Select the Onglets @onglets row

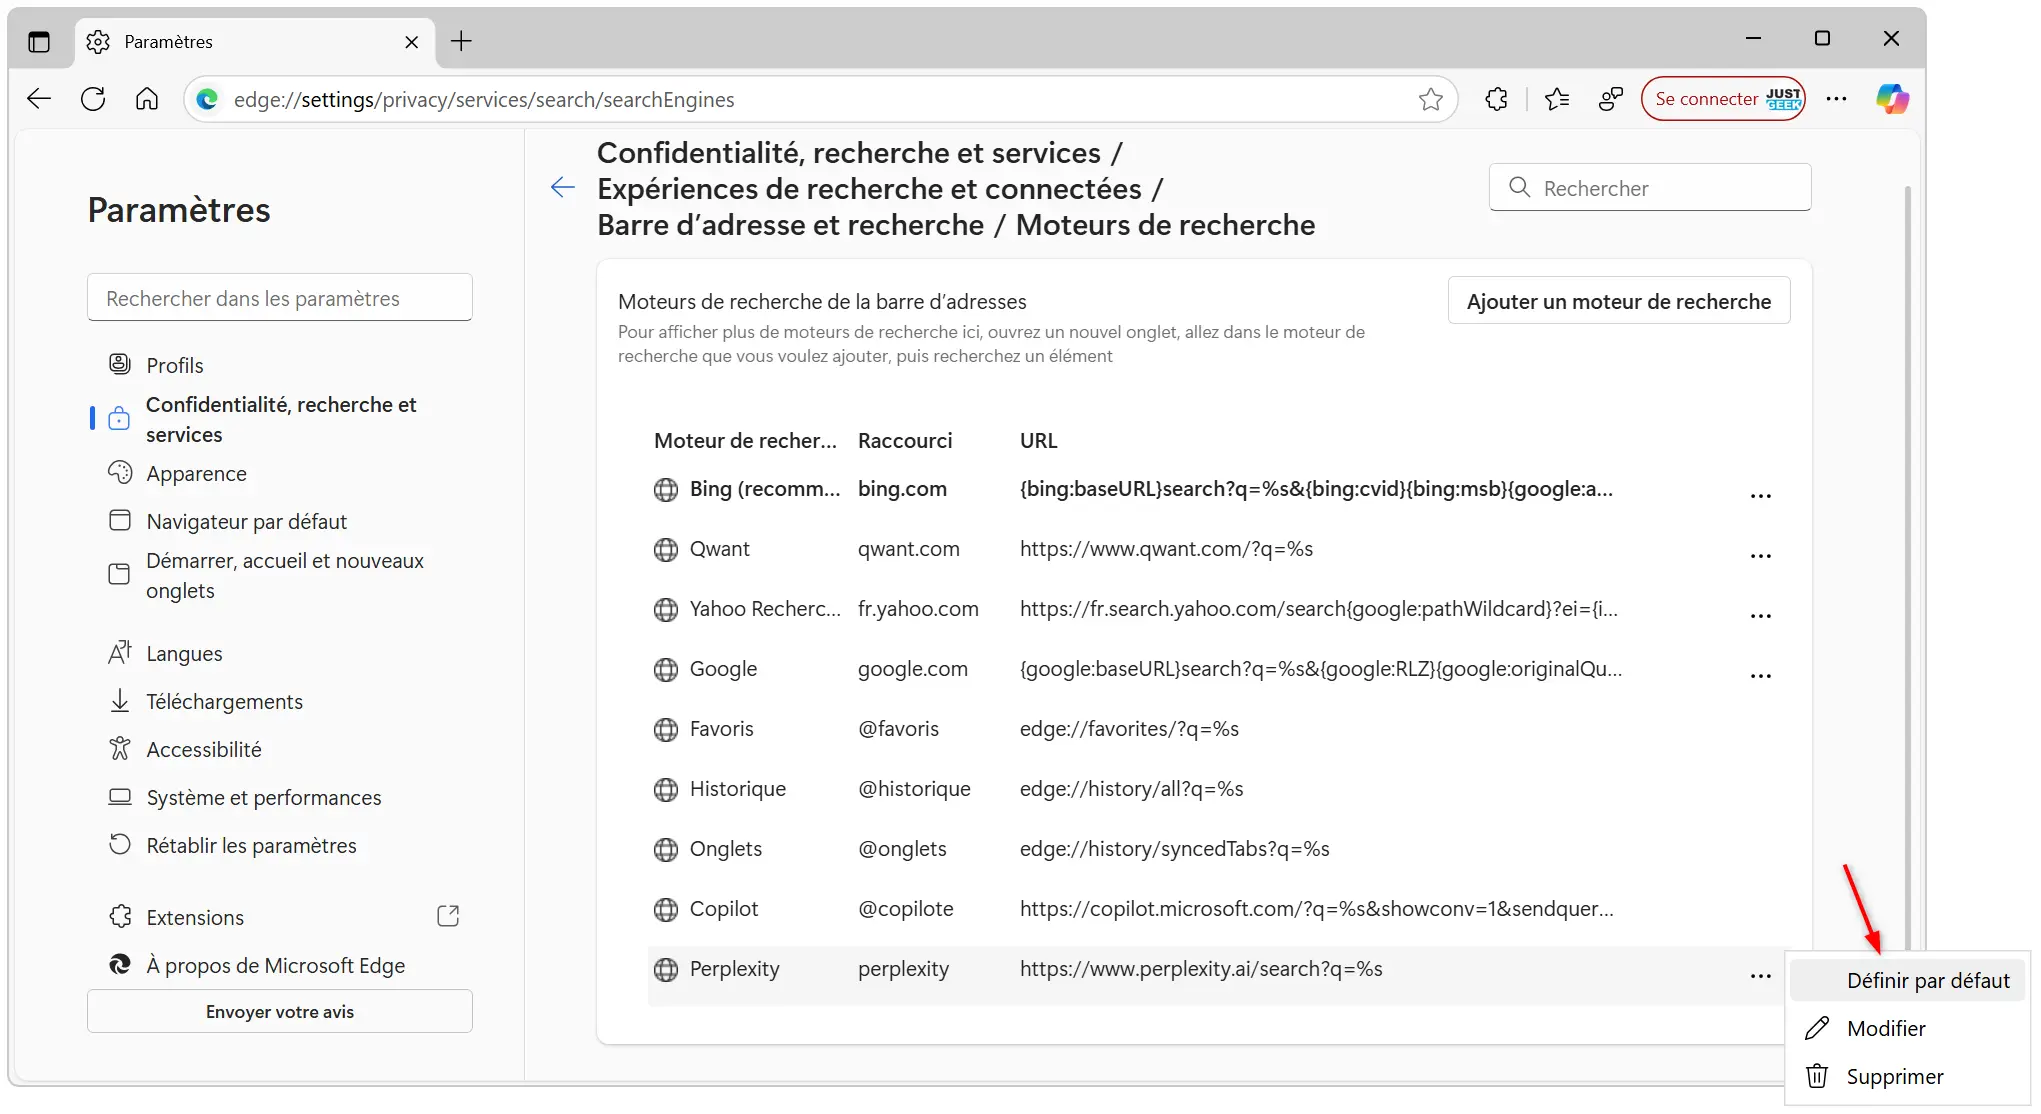coord(1215,849)
